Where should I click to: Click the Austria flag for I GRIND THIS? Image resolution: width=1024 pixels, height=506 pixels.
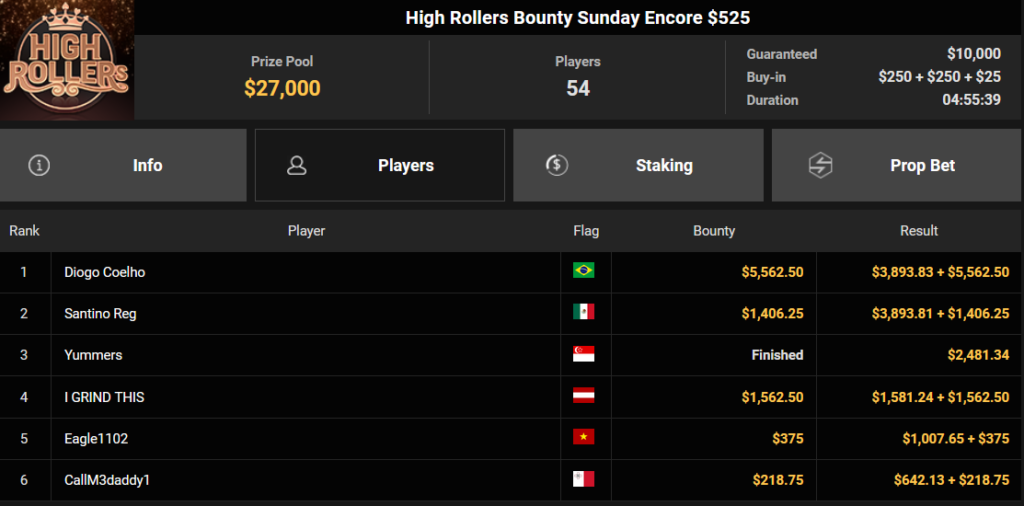583,397
